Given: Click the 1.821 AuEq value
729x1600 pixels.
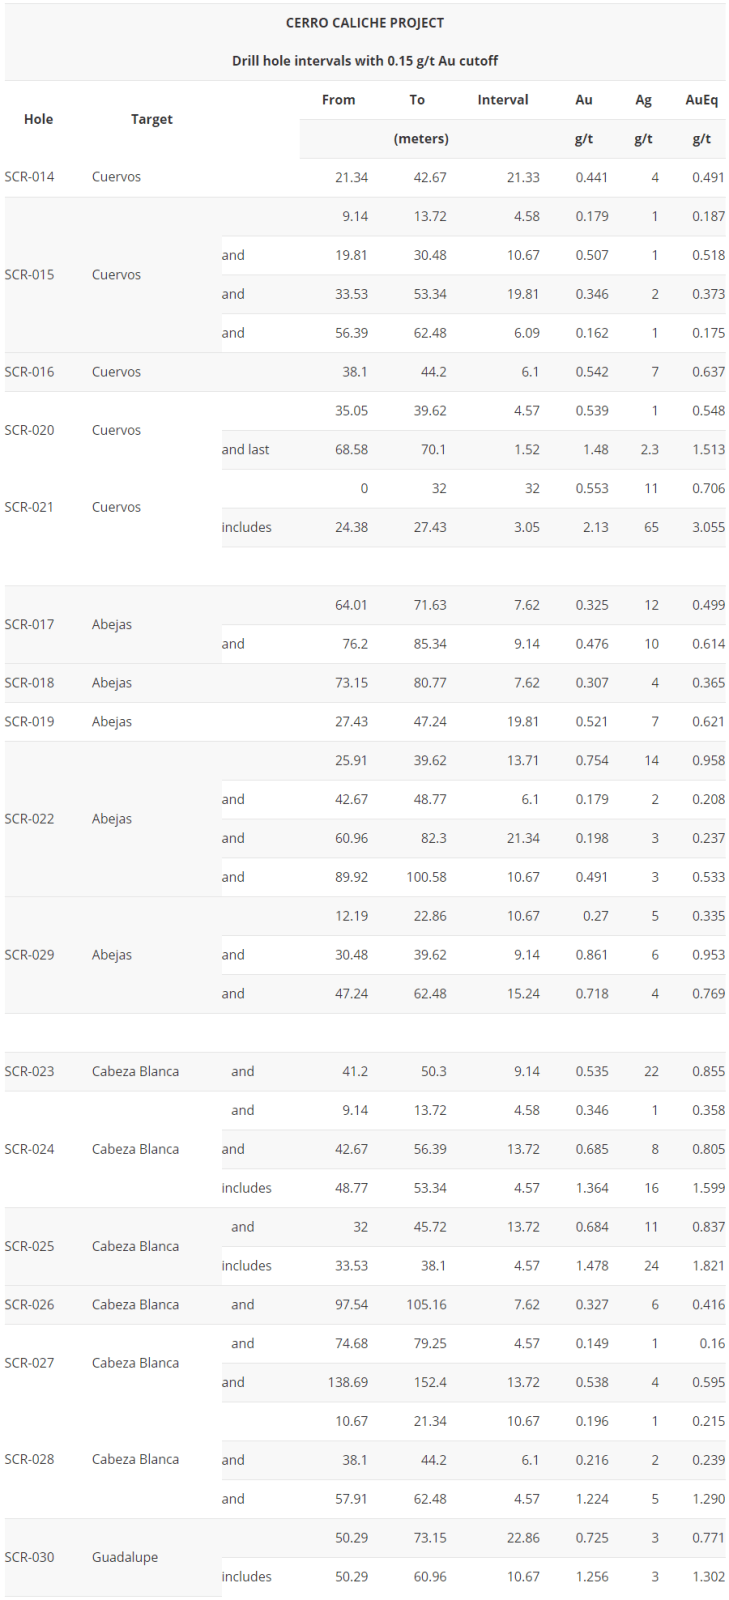Looking at the screenshot, I should click(708, 1266).
